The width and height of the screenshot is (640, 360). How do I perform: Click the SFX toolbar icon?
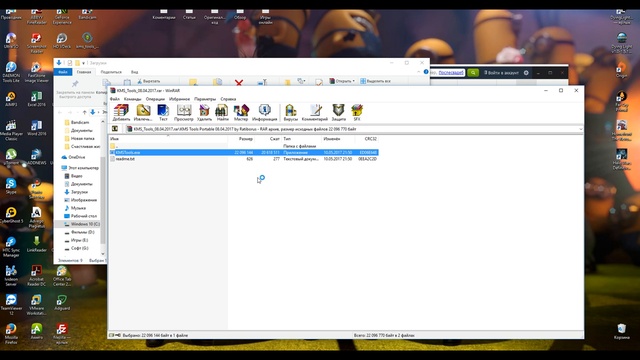[x=357, y=113]
